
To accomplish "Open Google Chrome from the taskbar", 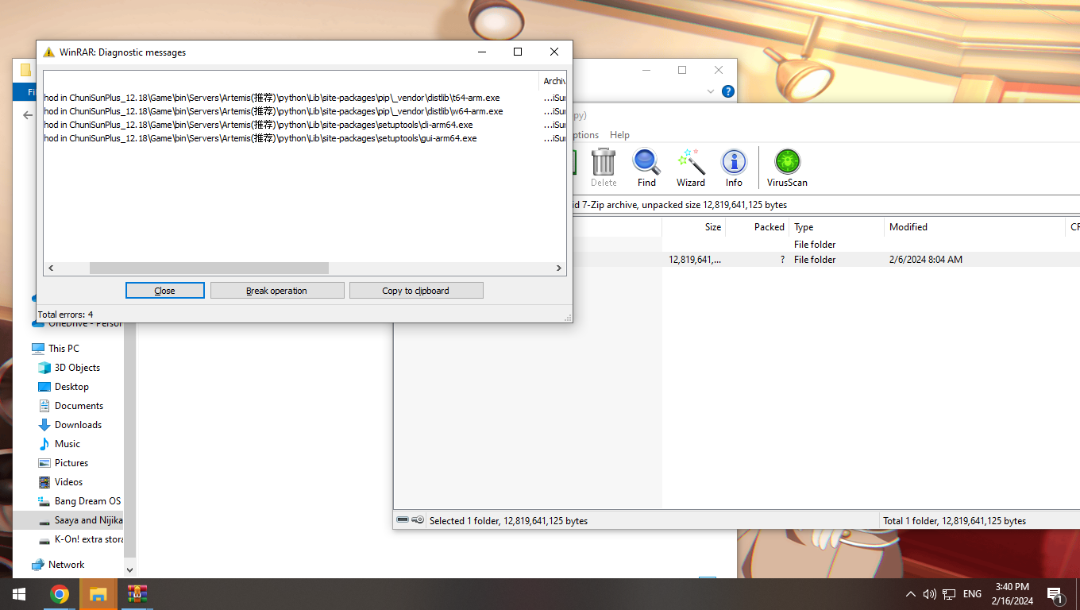I will pyautogui.click(x=59, y=595).
